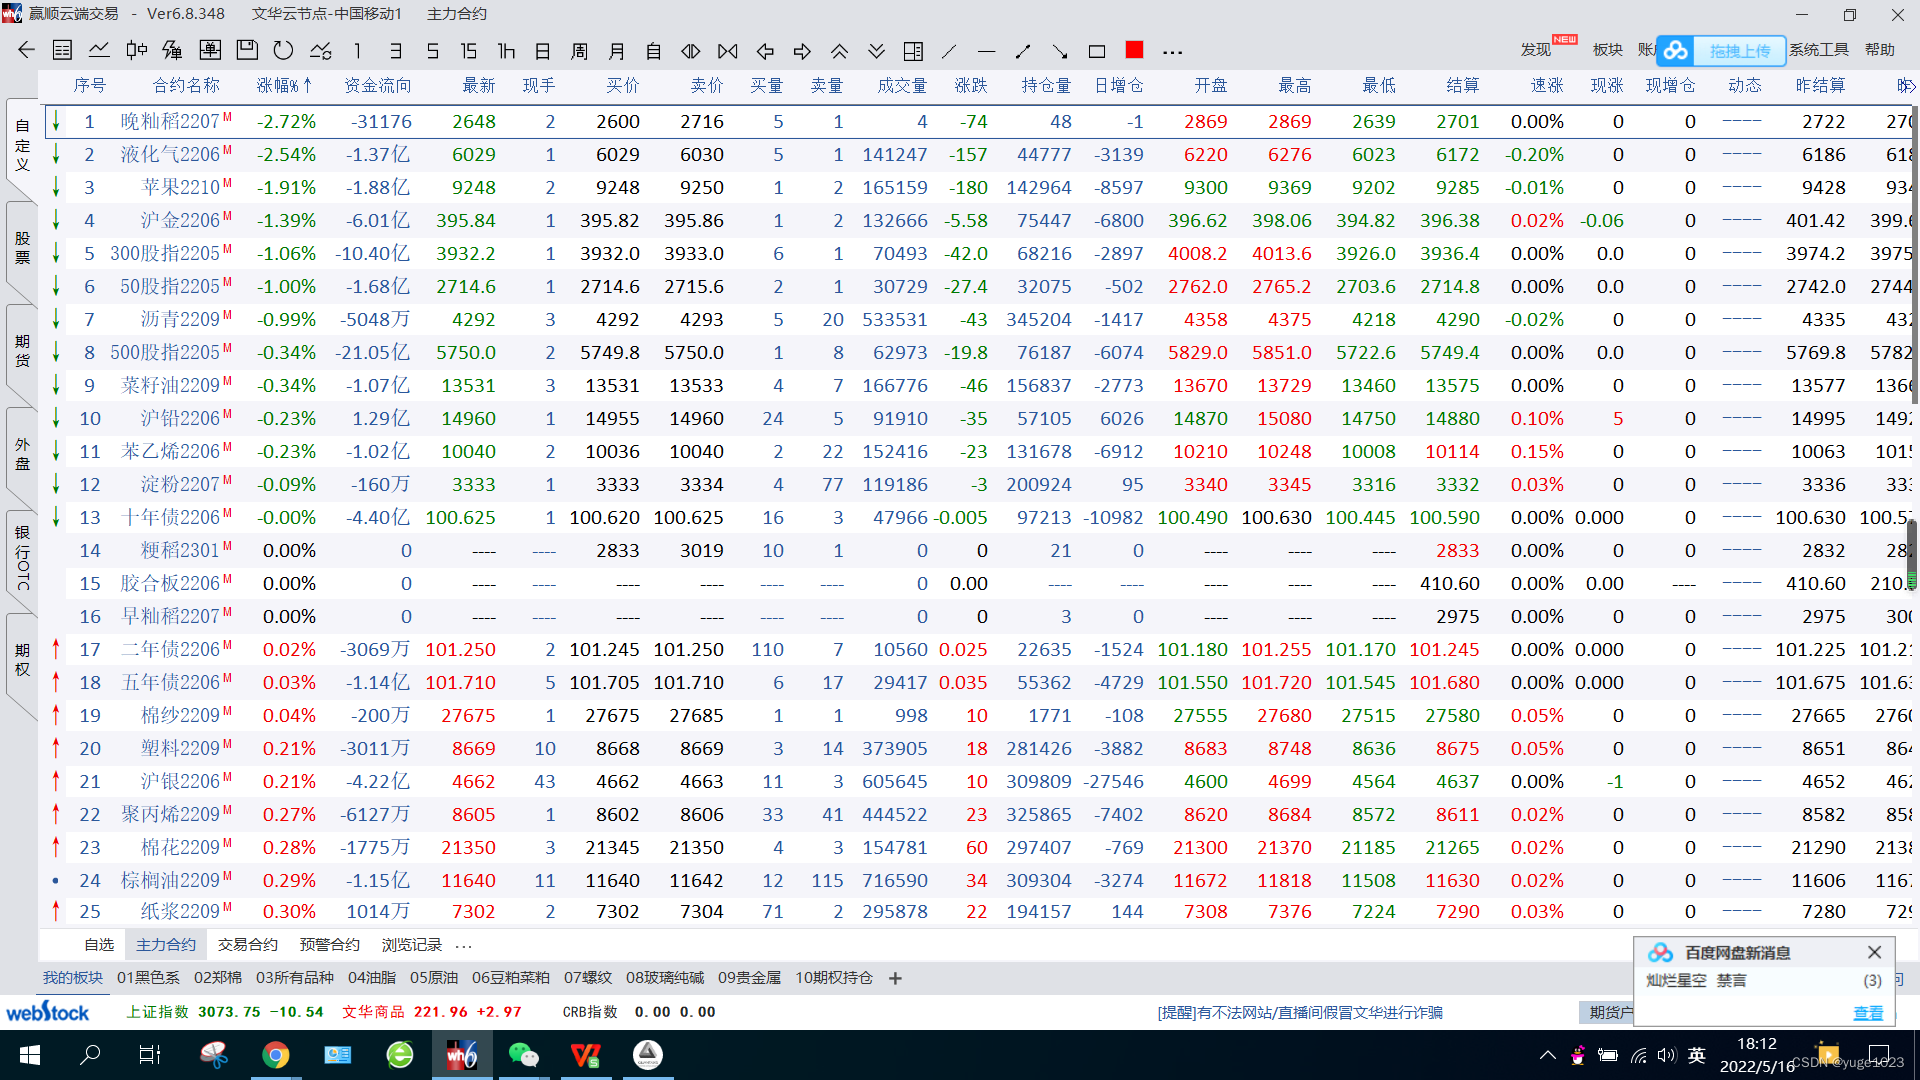The height and width of the screenshot is (1080, 1920).
Task: Select the 09贵金属 sector tab
Action: pyautogui.click(x=749, y=978)
